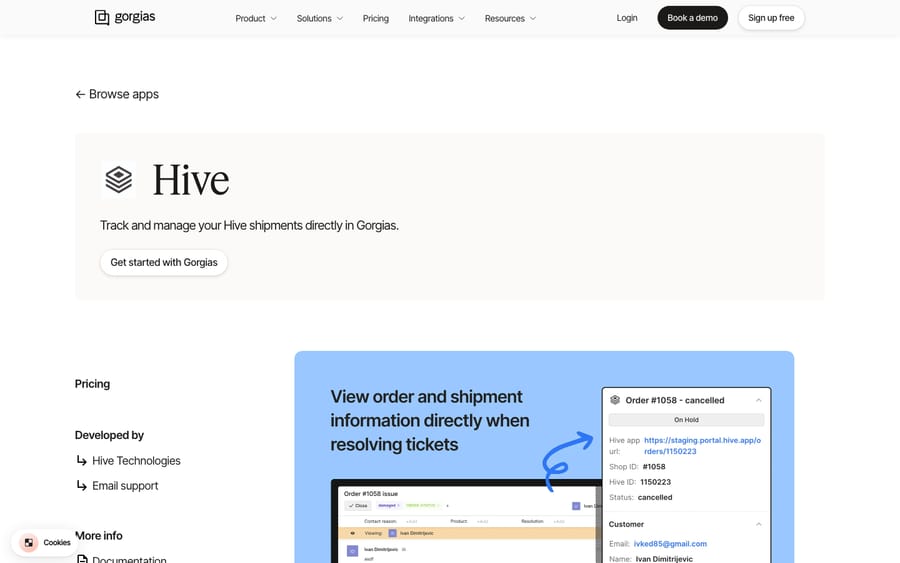Click the Book a demo button

pyautogui.click(x=692, y=18)
